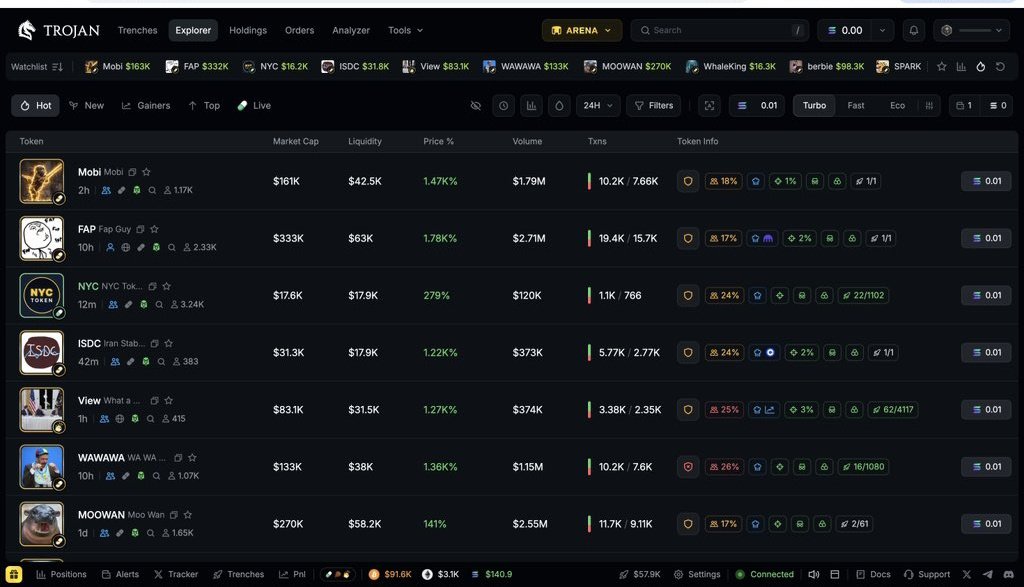
Task: Open the Filters panel
Action: [653, 105]
